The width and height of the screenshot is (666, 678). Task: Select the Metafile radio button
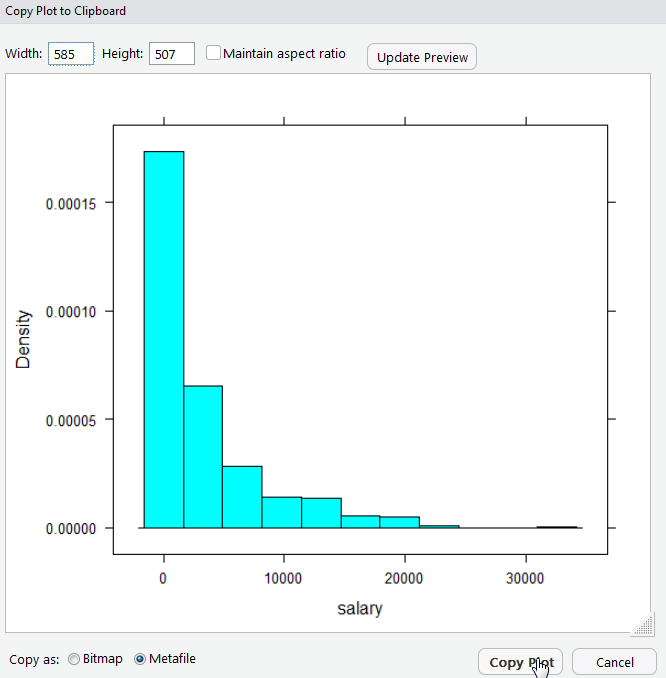pyautogui.click(x=140, y=659)
